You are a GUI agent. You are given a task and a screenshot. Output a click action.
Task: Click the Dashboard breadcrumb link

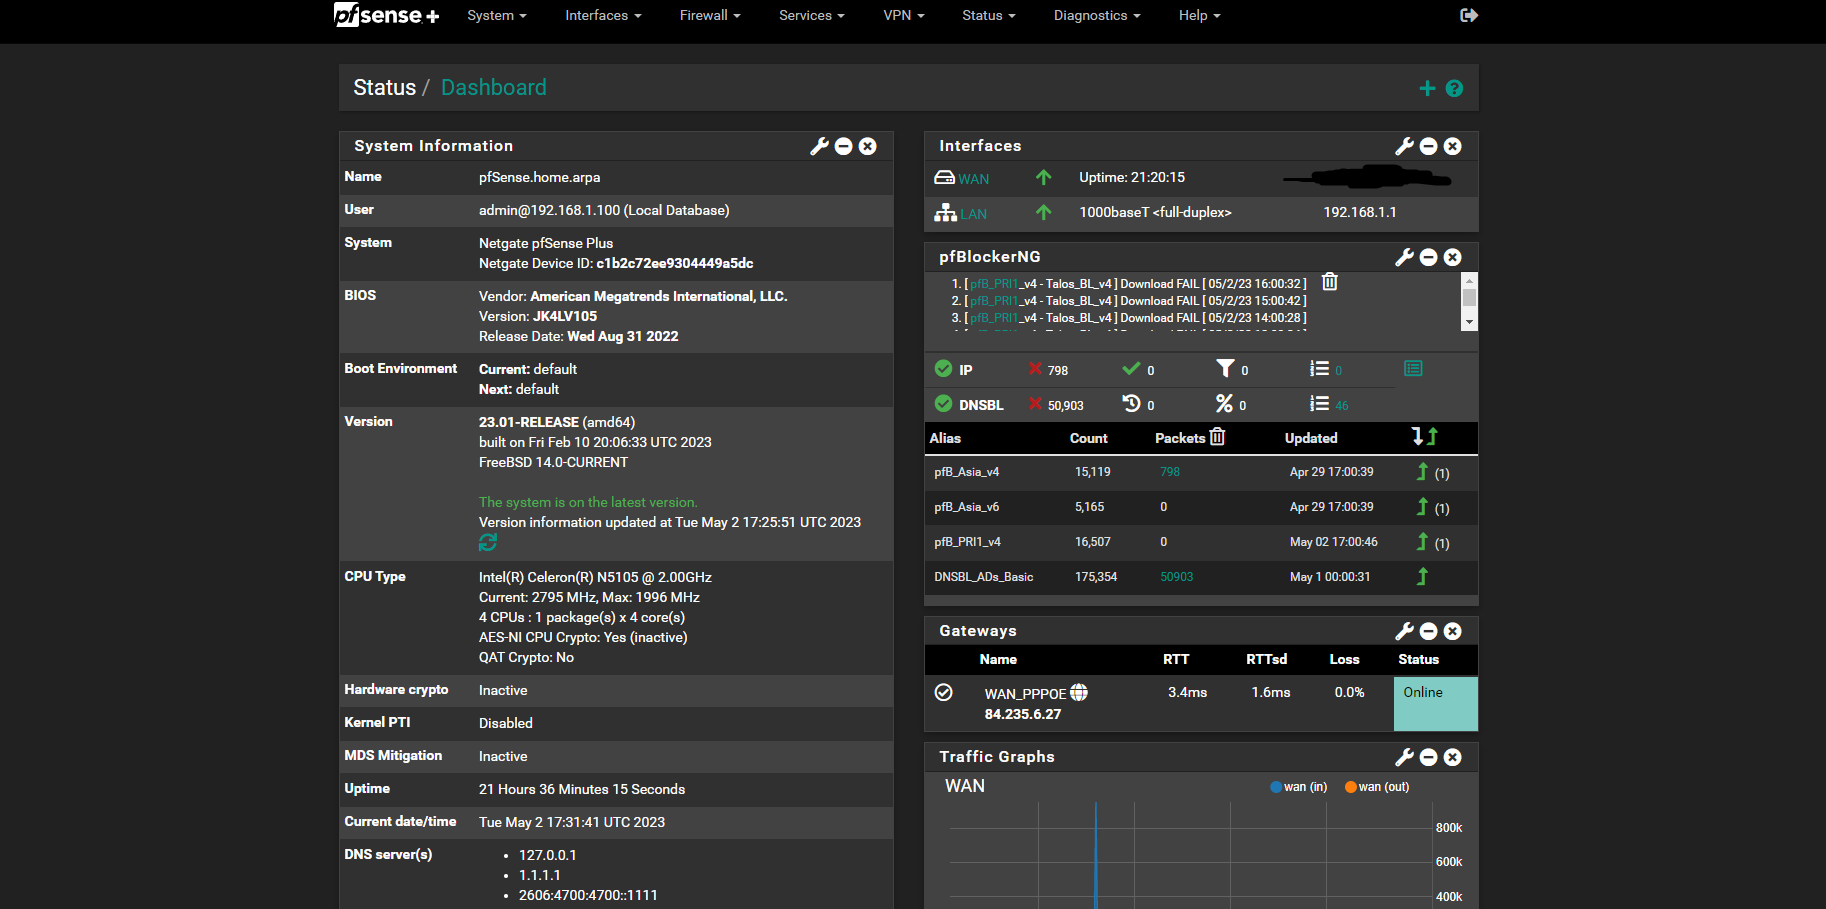494,87
